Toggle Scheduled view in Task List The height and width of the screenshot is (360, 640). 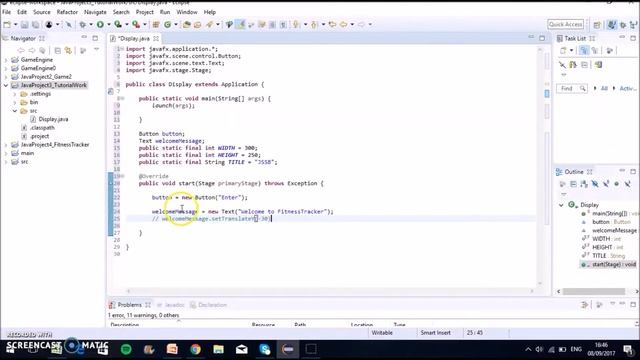coord(595,51)
